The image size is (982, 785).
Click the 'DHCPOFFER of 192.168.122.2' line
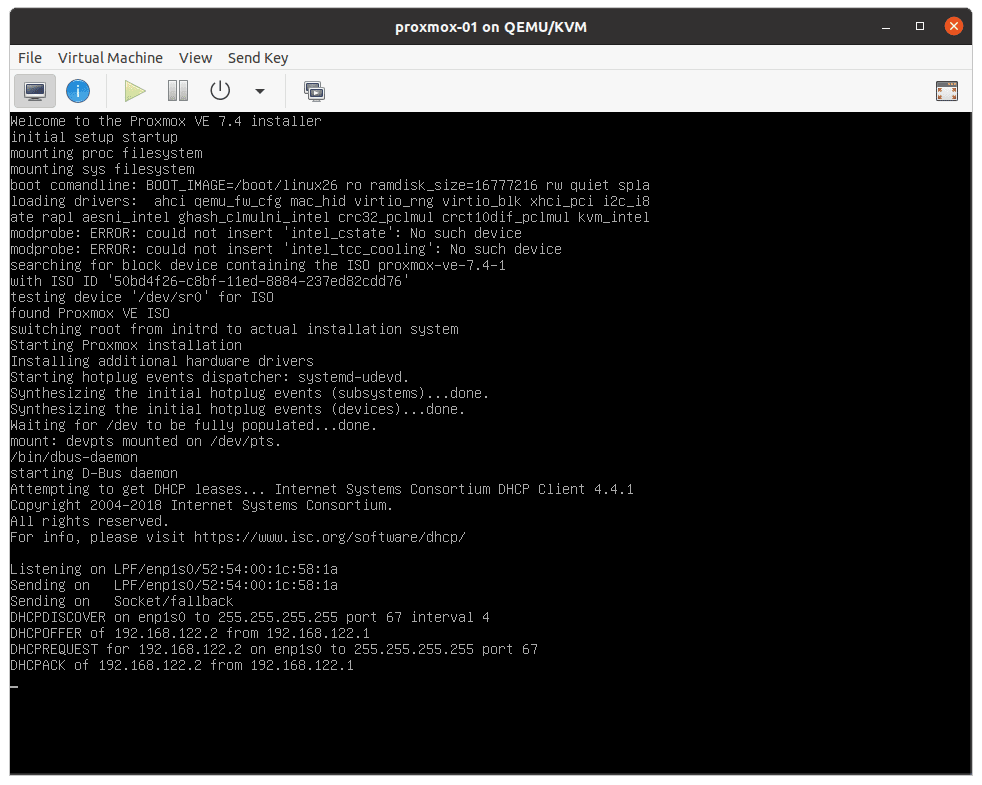[190, 633]
